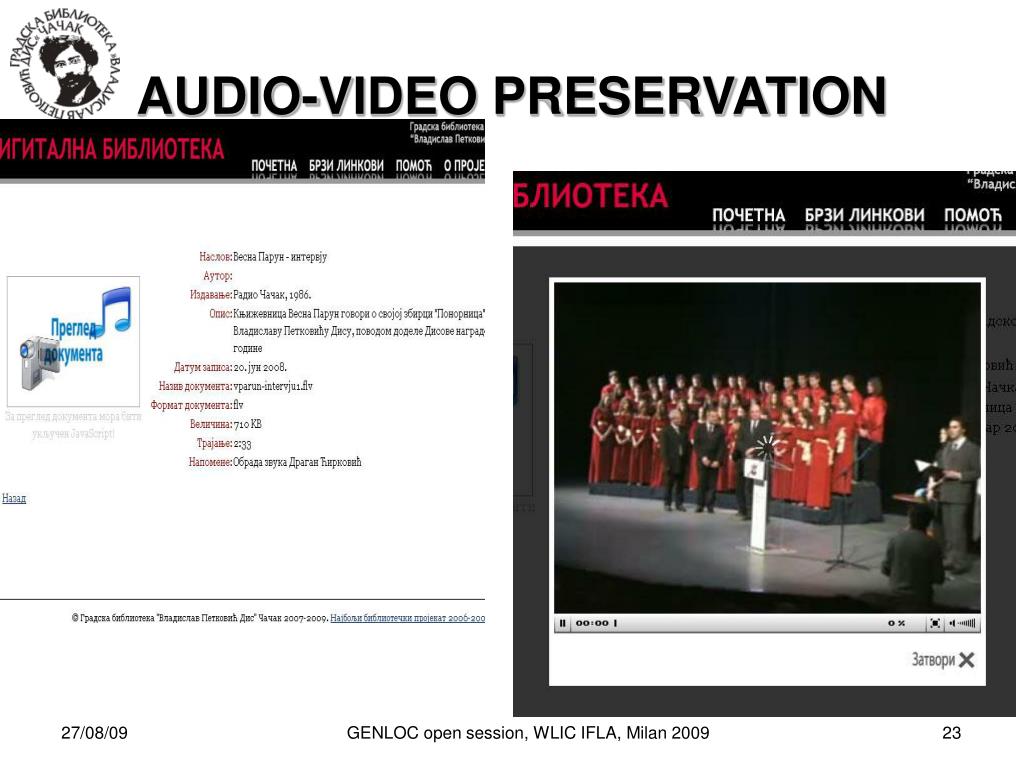Select the title text Весна Парун - интервју
1024x768 pixels.
coord(280,257)
